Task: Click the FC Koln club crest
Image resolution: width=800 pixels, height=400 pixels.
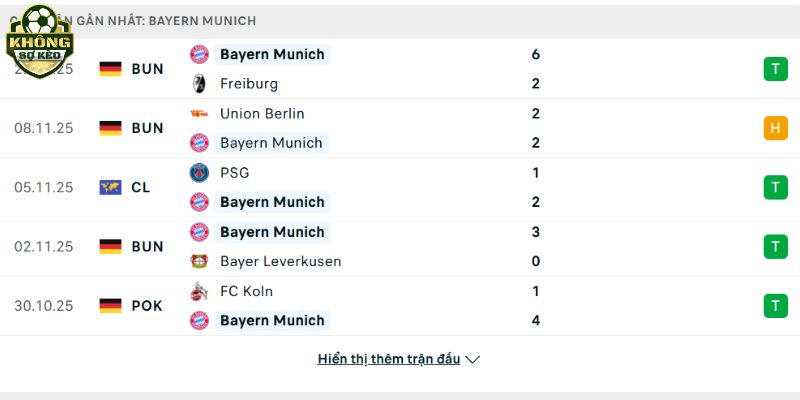Action: [199, 292]
